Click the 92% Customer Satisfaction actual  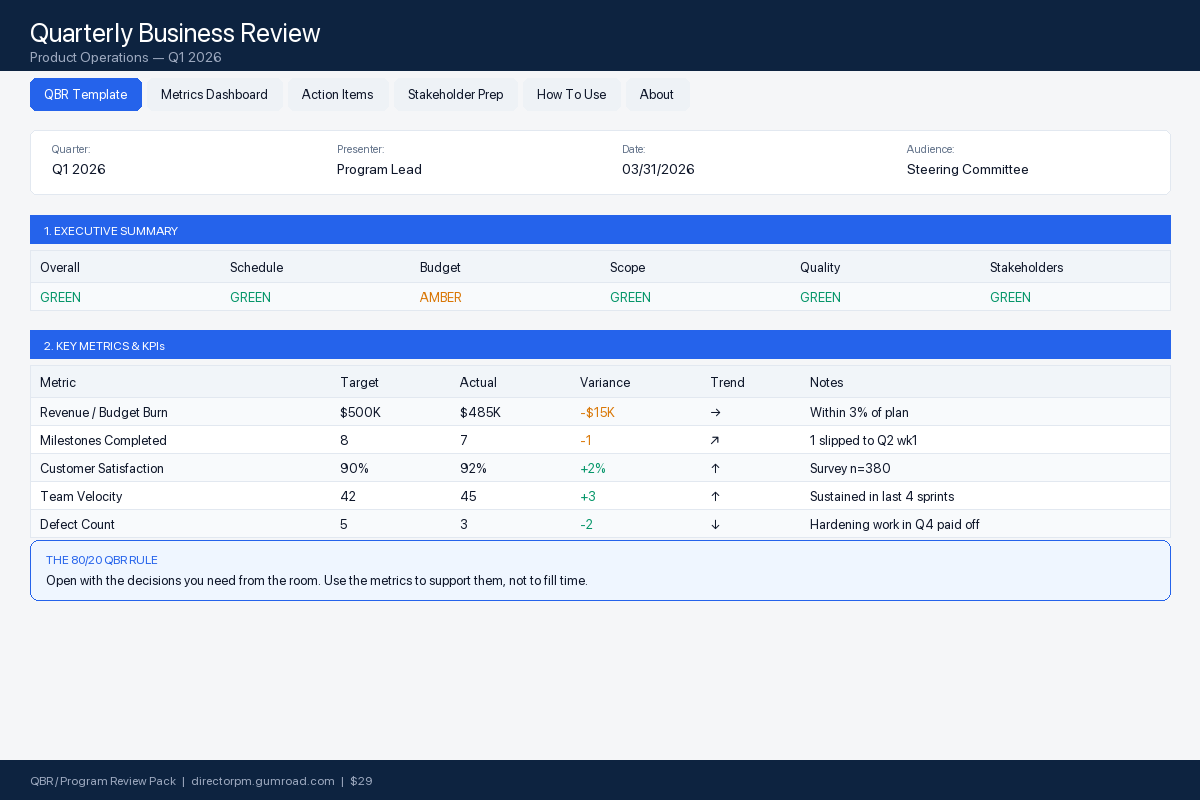coord(473,468)
